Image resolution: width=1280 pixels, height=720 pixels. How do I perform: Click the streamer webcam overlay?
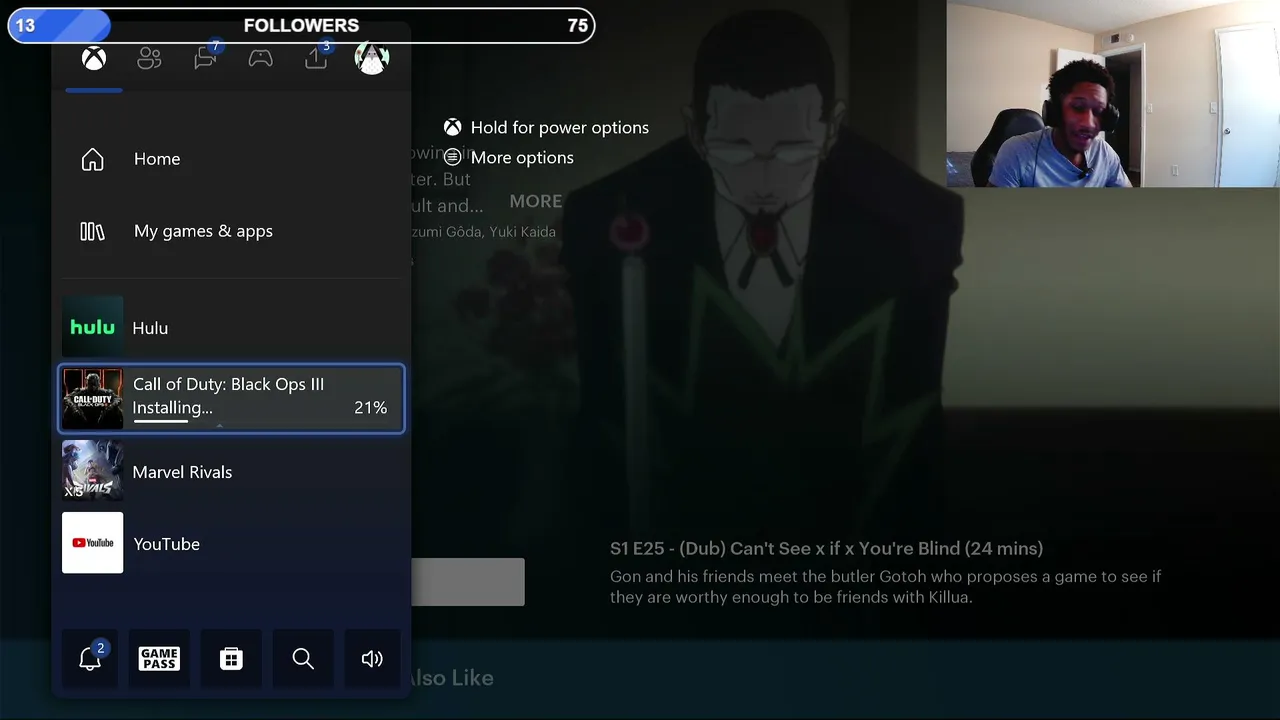[1113, 94]
